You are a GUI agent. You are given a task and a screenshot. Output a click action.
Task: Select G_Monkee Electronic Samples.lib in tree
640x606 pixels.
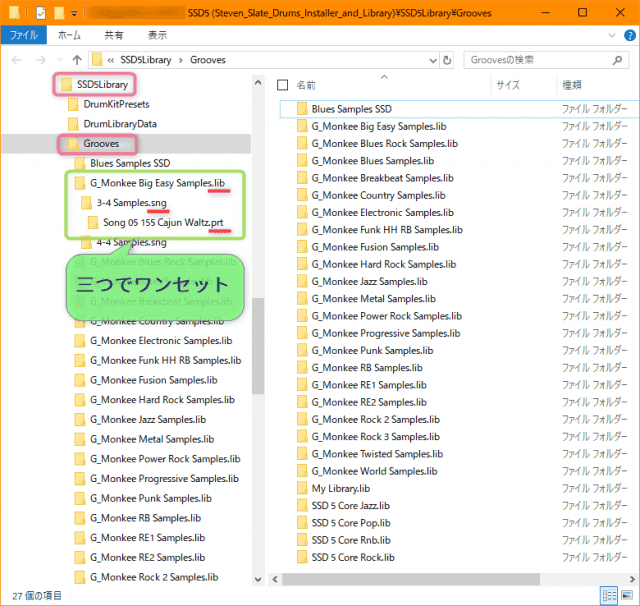tap(161, 340)
